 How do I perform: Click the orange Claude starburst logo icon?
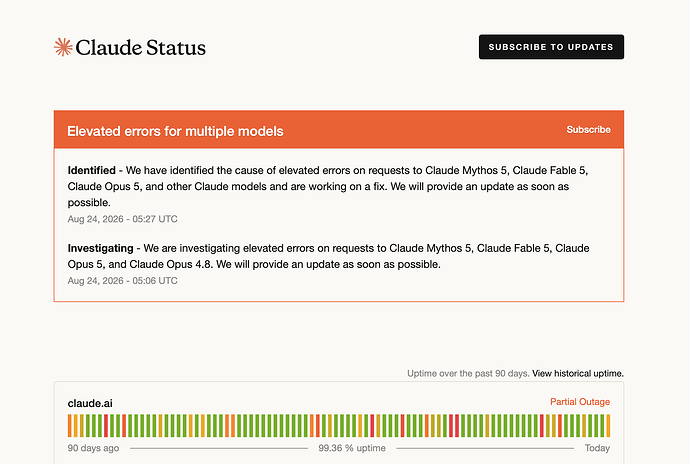click(x=63, y=47)
